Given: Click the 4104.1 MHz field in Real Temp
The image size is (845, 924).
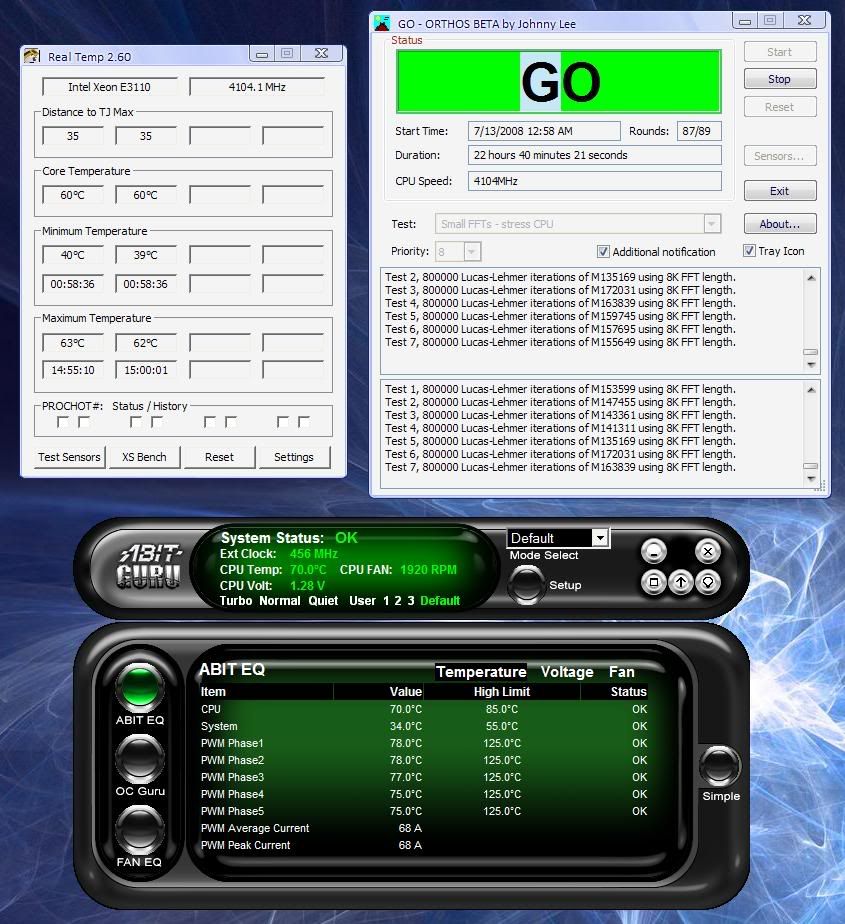Looking at the screenshot, I should [257, 87].
